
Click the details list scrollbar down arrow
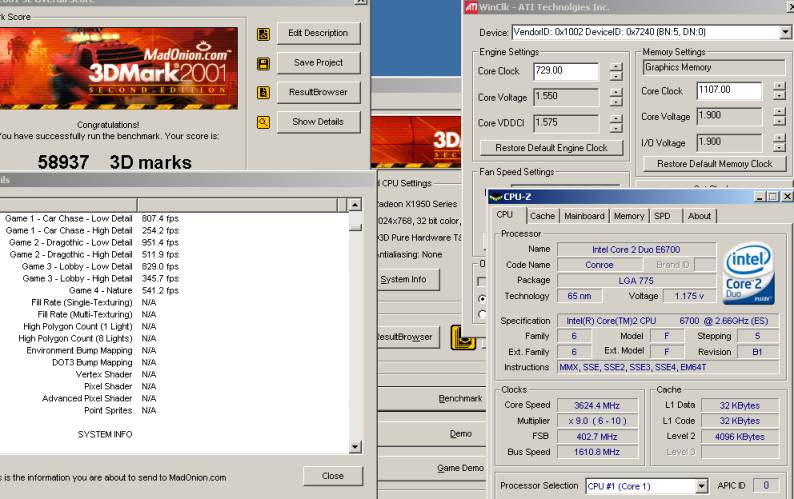click(x=355, y=446)
